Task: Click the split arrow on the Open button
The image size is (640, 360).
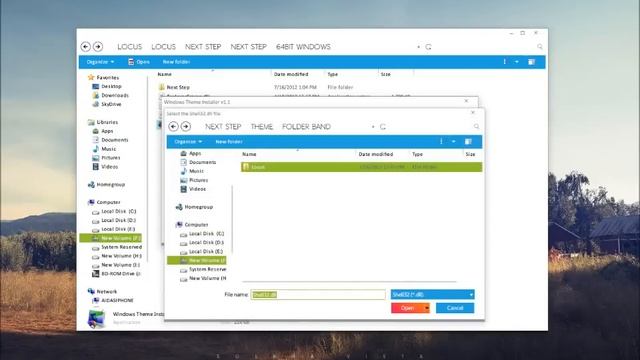Action: (x=427, y=308)
